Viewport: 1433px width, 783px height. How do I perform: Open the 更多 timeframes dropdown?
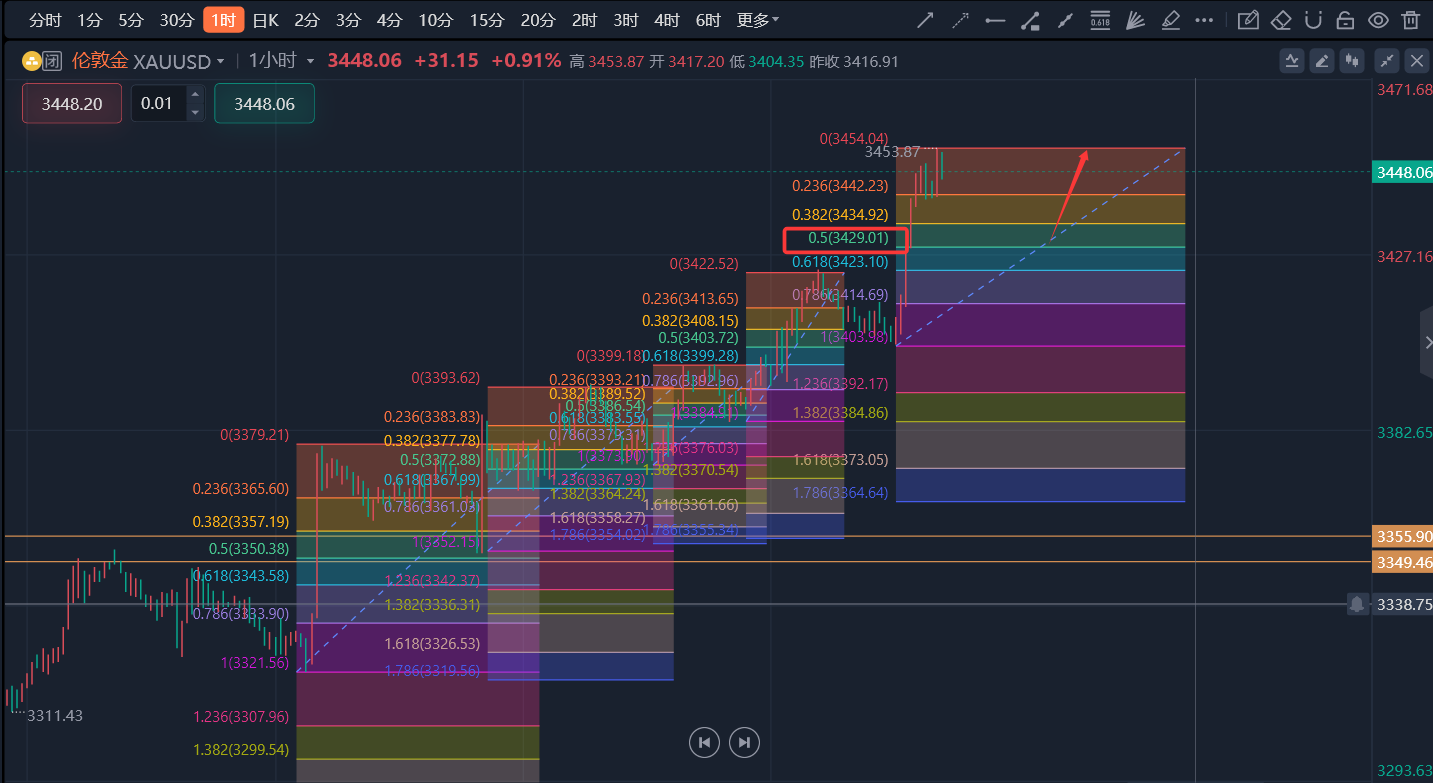click(758, 20)
